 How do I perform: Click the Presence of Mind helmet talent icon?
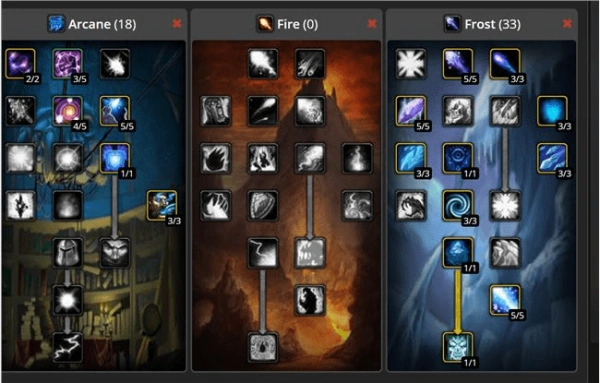pos(68,253)
